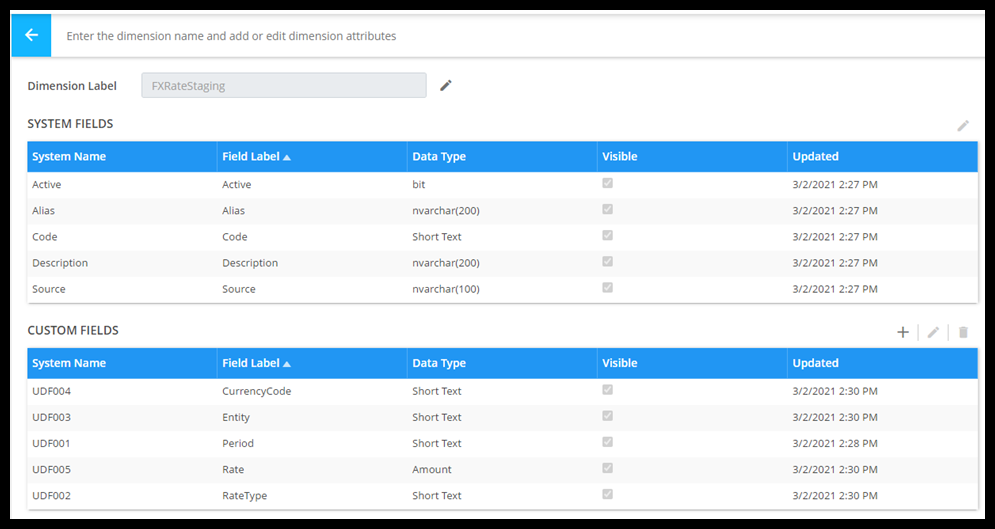Delete custom field using trash icon
995x529 pixels.
pos(963,332)
